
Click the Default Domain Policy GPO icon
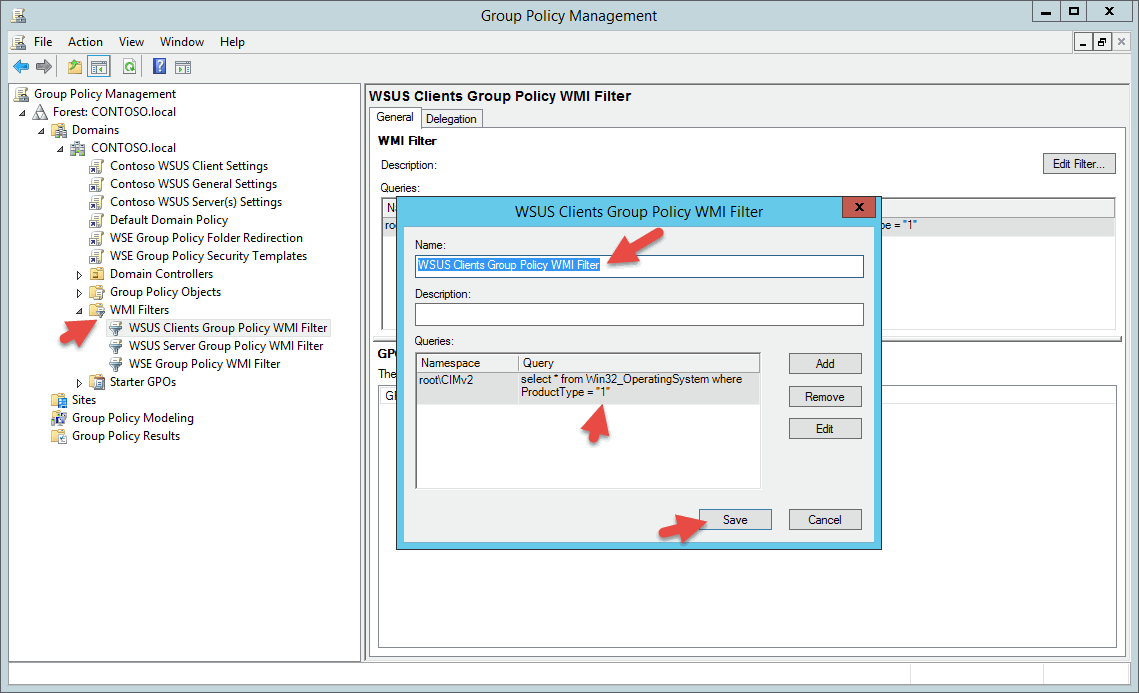pyautogui.click(x=97, y=220)
